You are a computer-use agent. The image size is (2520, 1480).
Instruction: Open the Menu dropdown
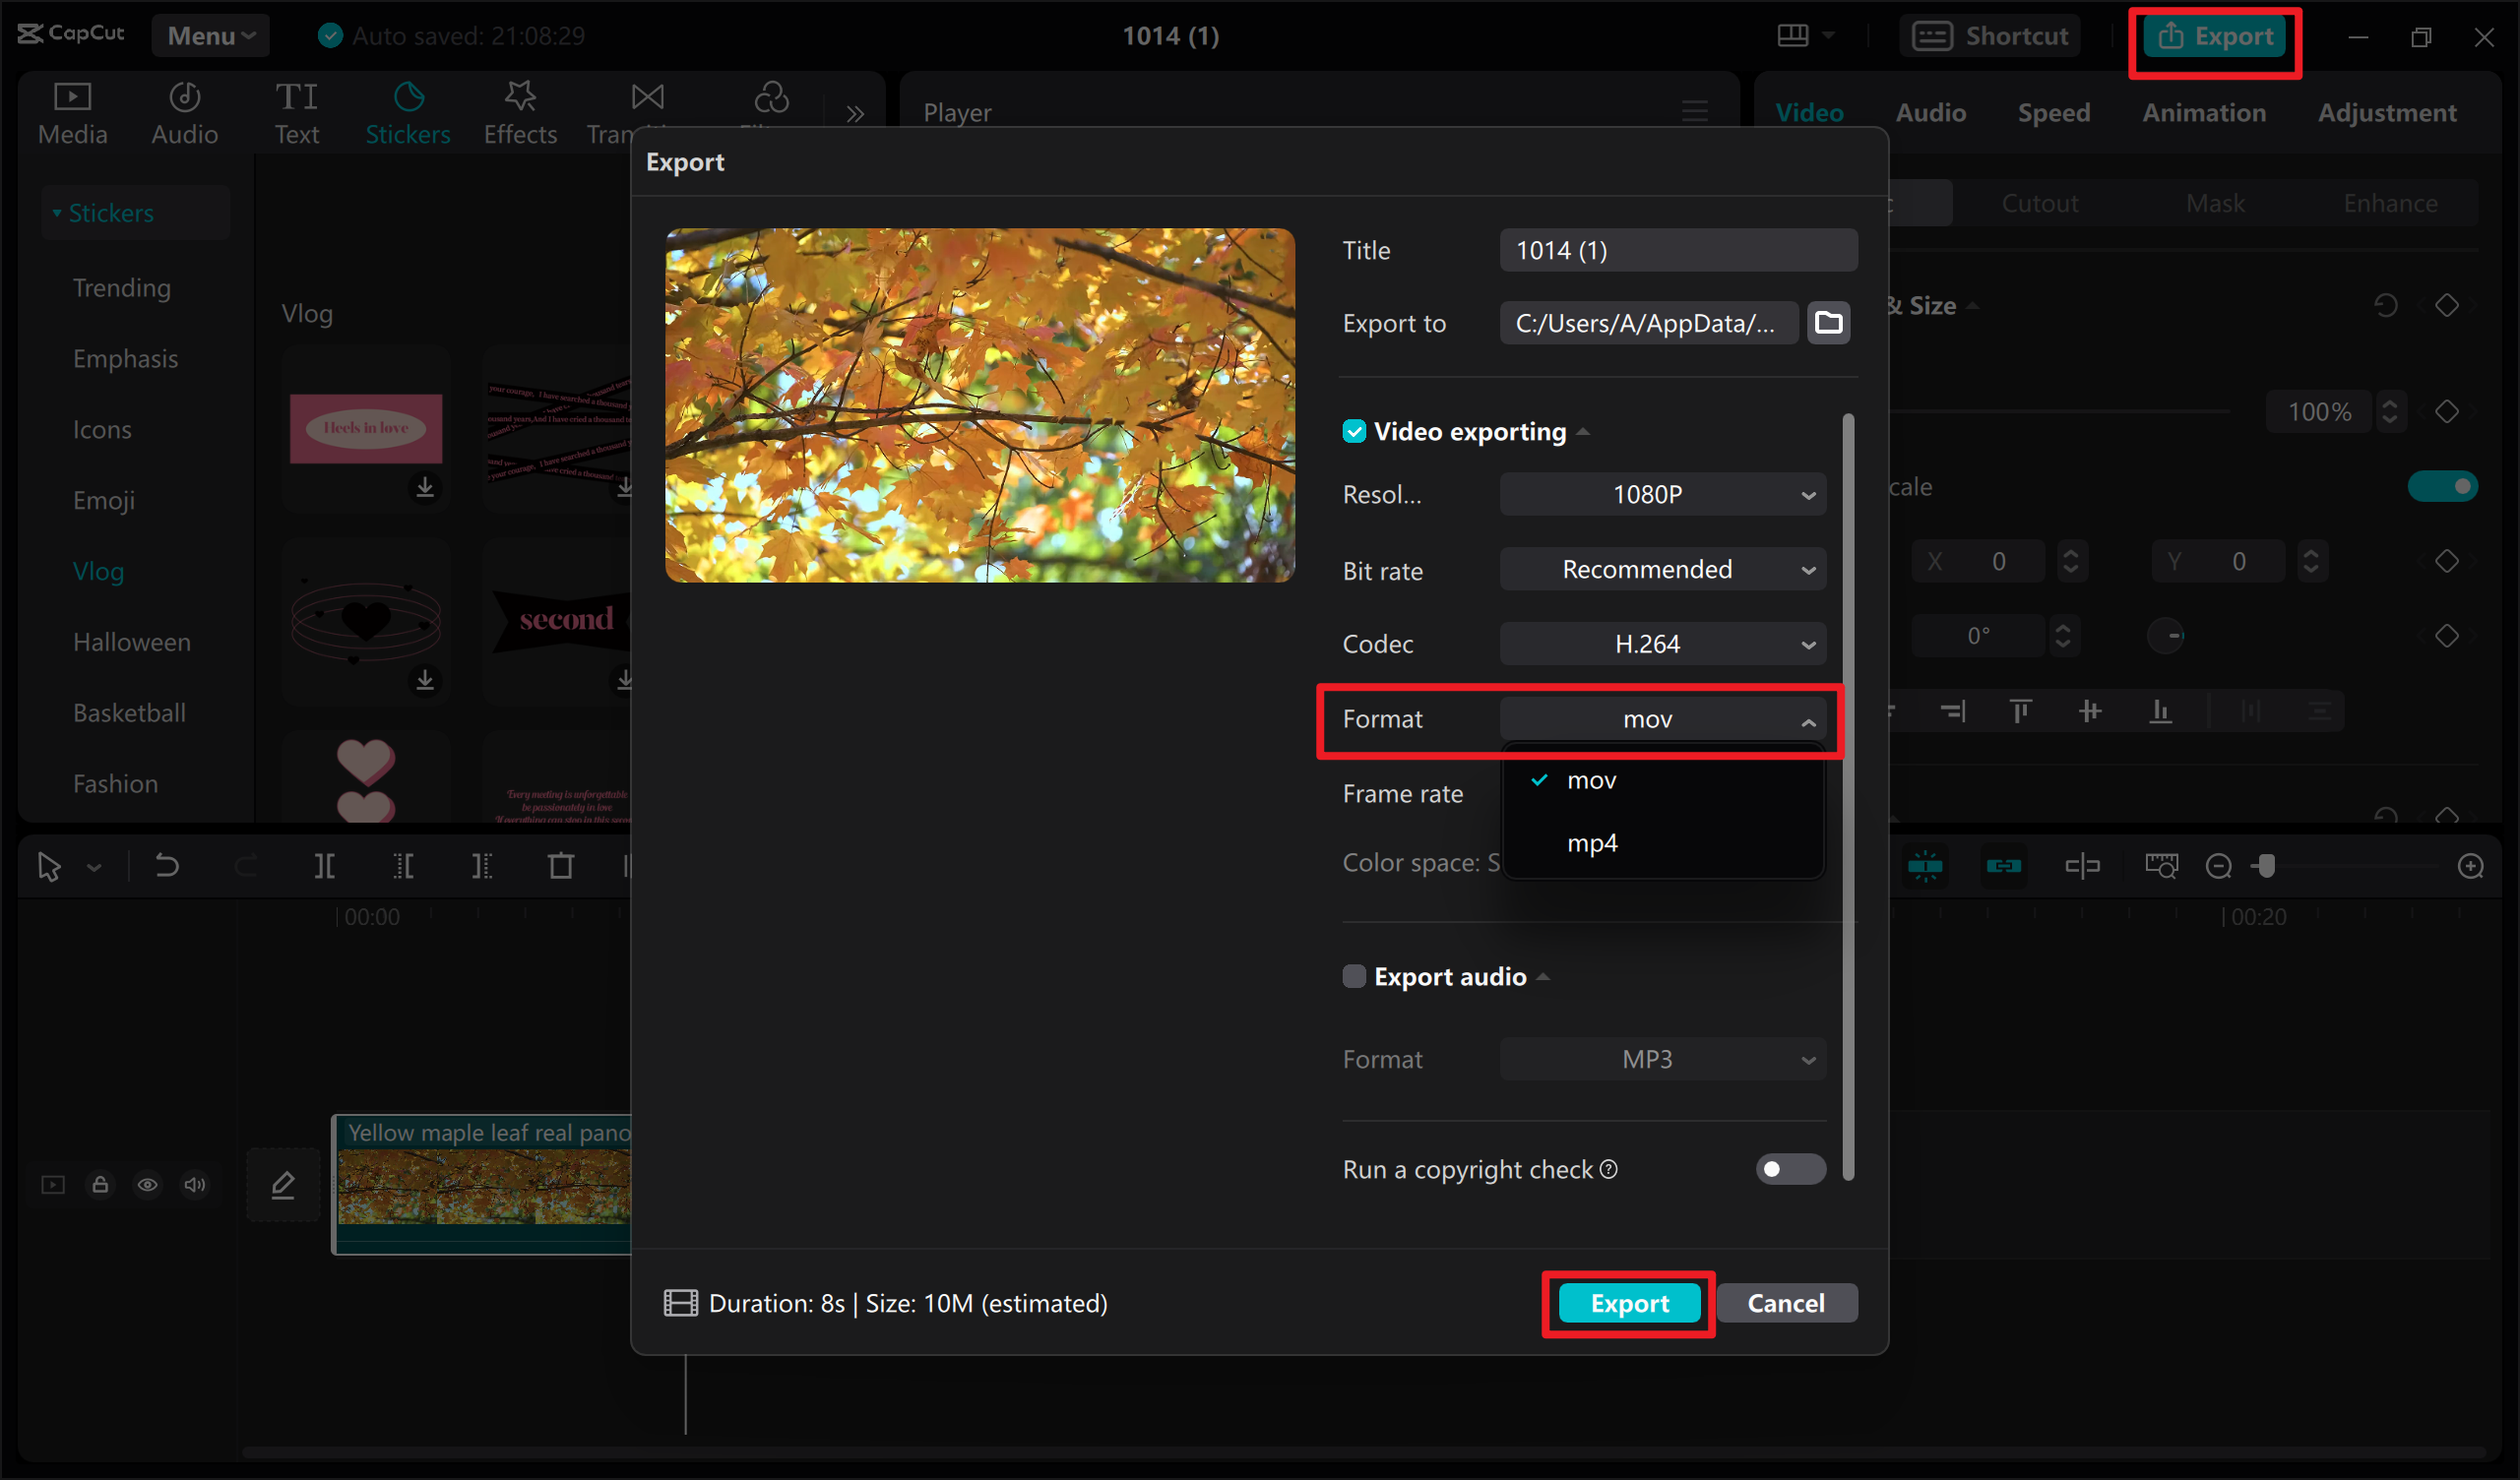coord(210,35)
